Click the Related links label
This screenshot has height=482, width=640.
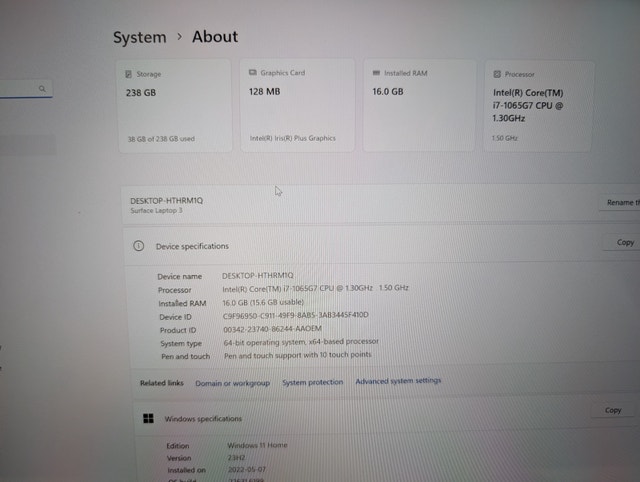coord(162,383)
